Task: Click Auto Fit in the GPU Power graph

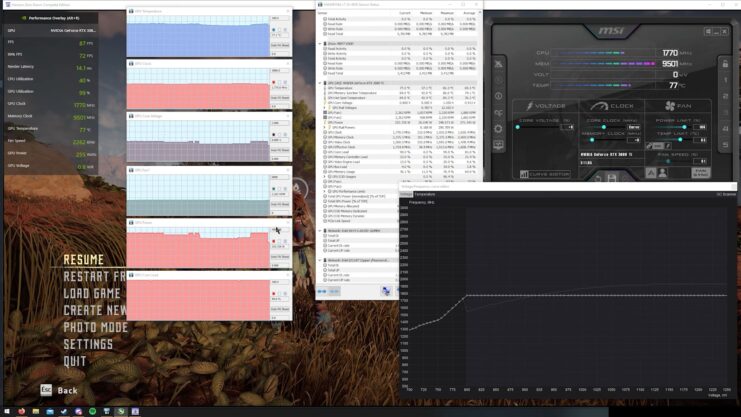Action: click(x=280, y=257)
